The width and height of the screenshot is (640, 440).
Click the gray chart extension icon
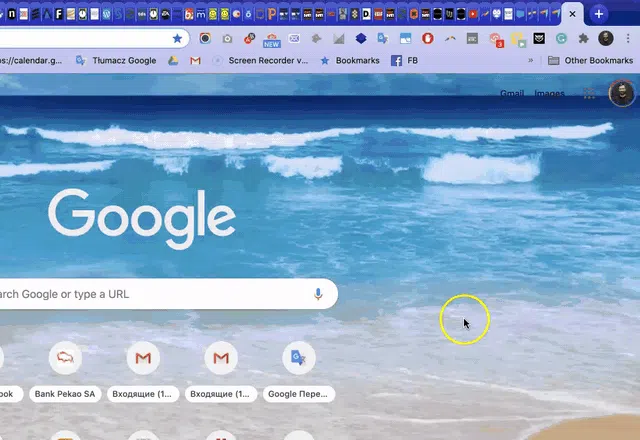coord(338,39)
